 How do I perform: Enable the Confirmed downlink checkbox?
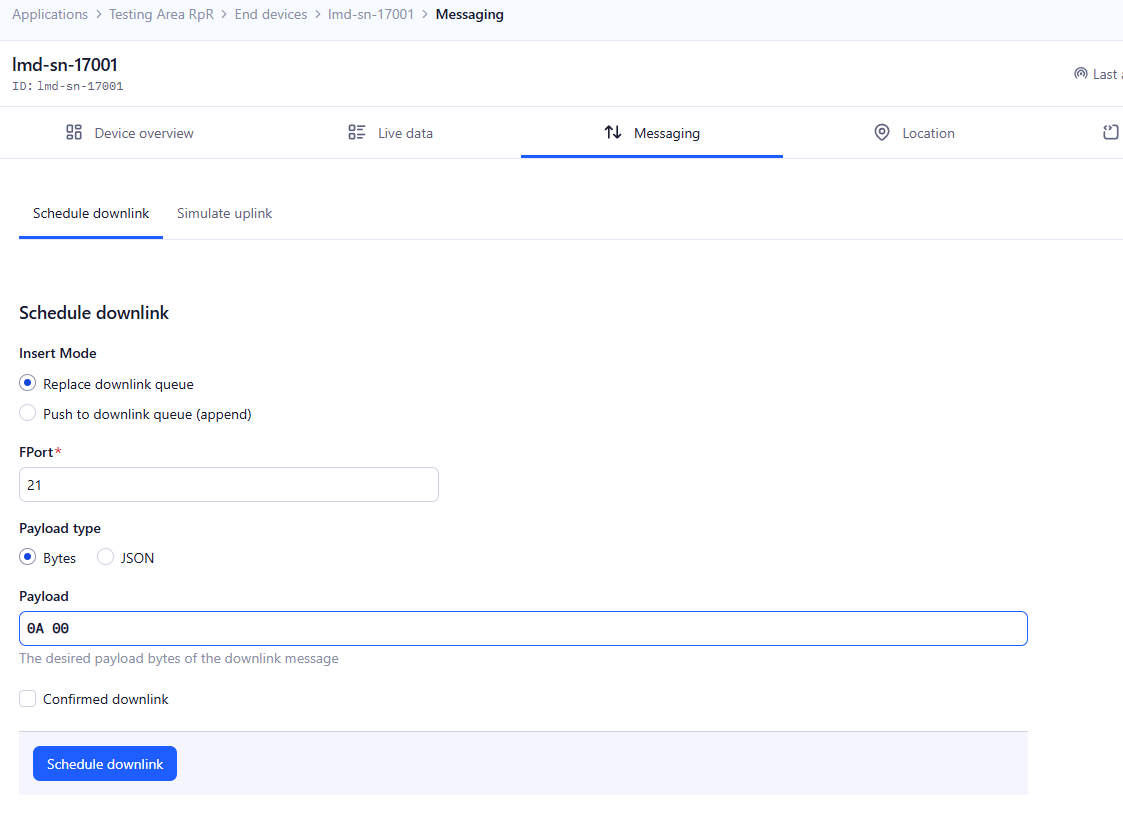[28, 699]
